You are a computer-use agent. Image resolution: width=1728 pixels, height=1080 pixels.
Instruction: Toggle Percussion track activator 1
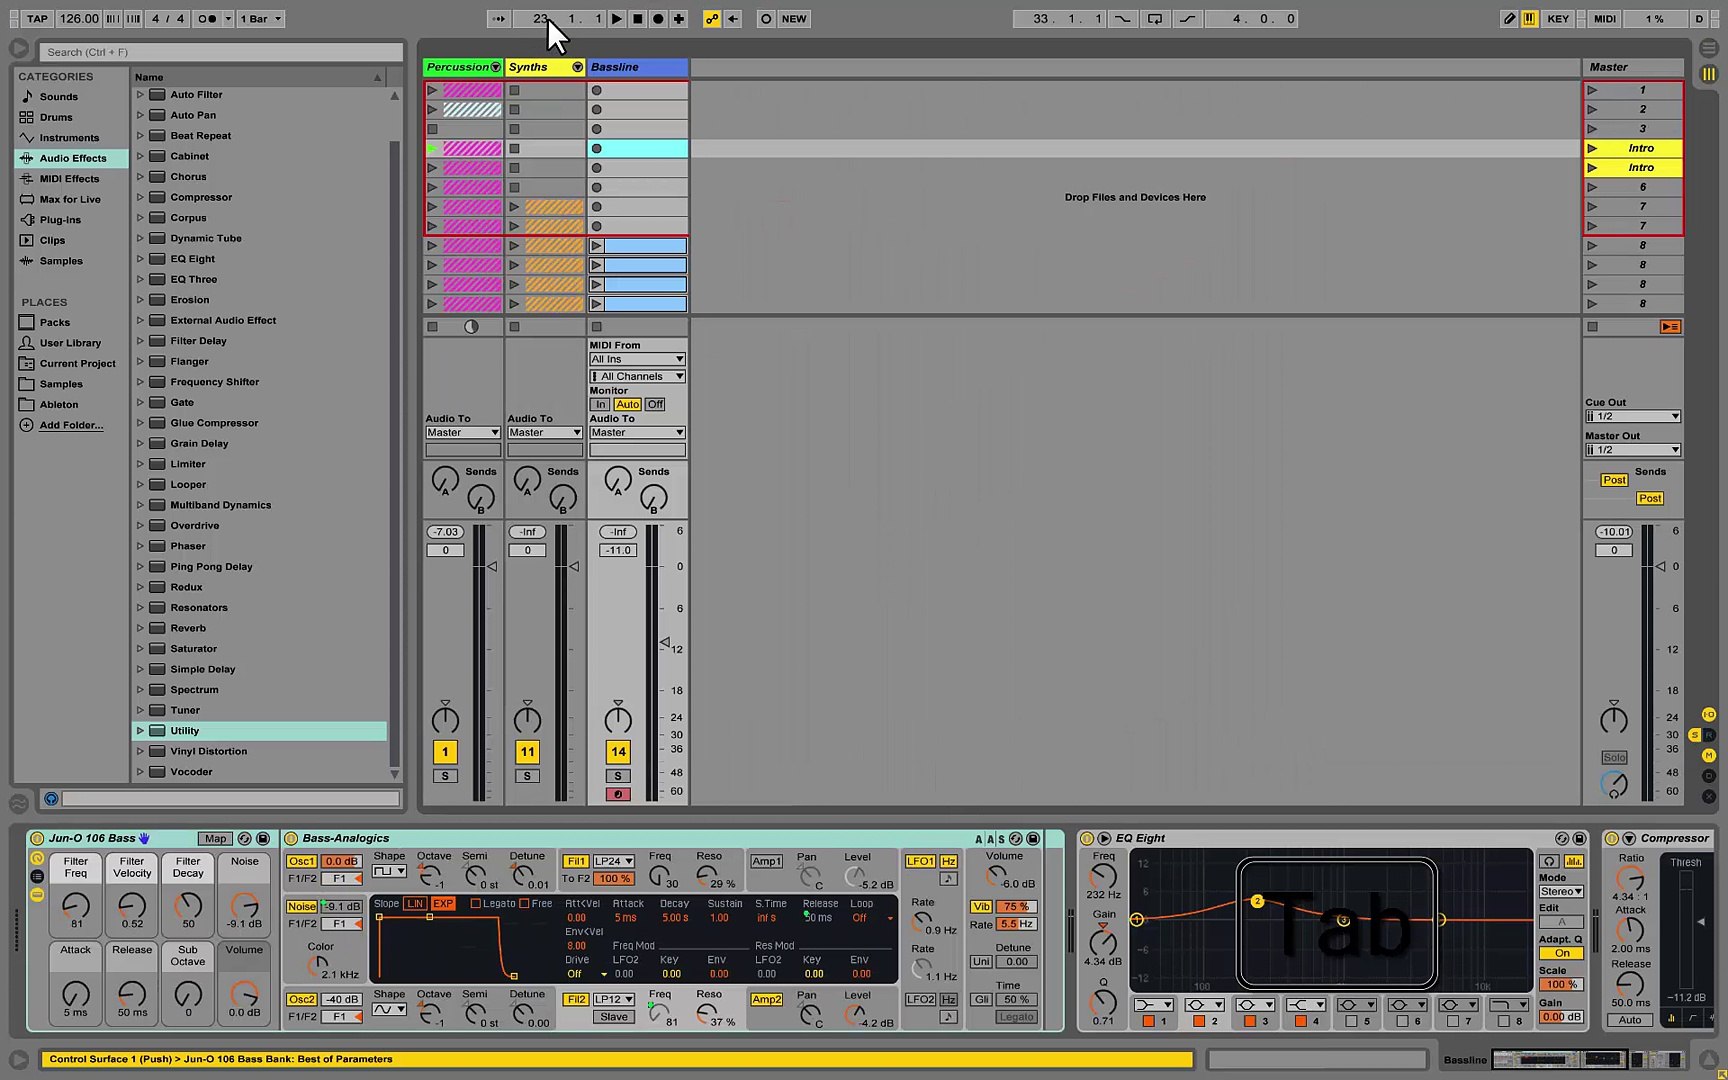(445, 752)
